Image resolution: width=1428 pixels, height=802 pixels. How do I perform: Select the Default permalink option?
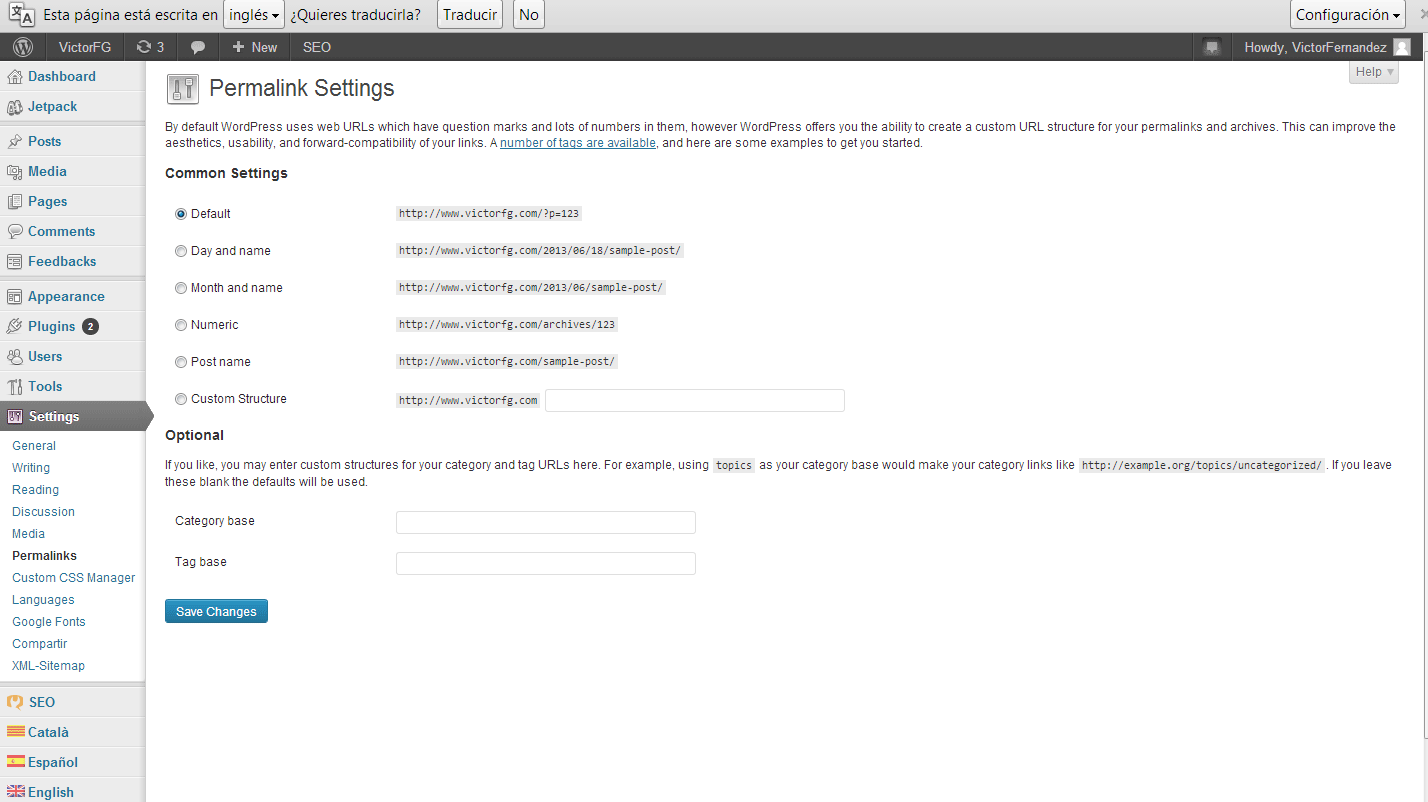(181, 214)
